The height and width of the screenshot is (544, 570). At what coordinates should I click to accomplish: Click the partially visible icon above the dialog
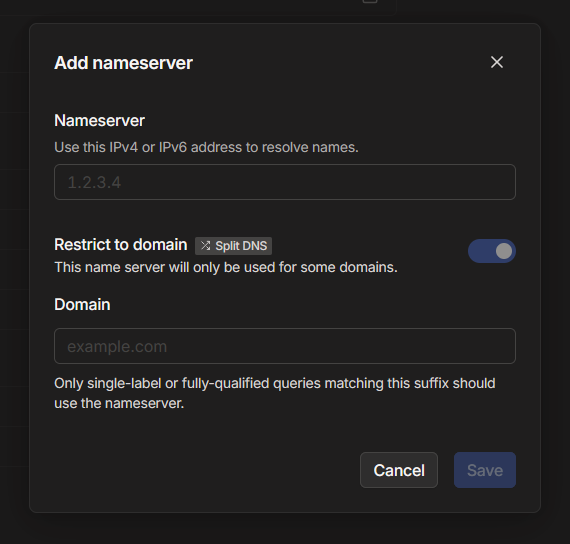[370, 1]
